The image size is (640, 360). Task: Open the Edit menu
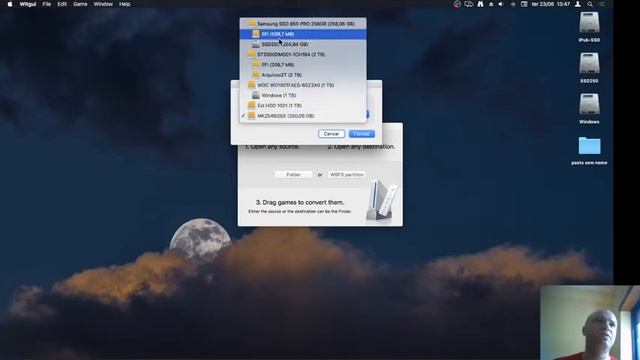point(62,4)
